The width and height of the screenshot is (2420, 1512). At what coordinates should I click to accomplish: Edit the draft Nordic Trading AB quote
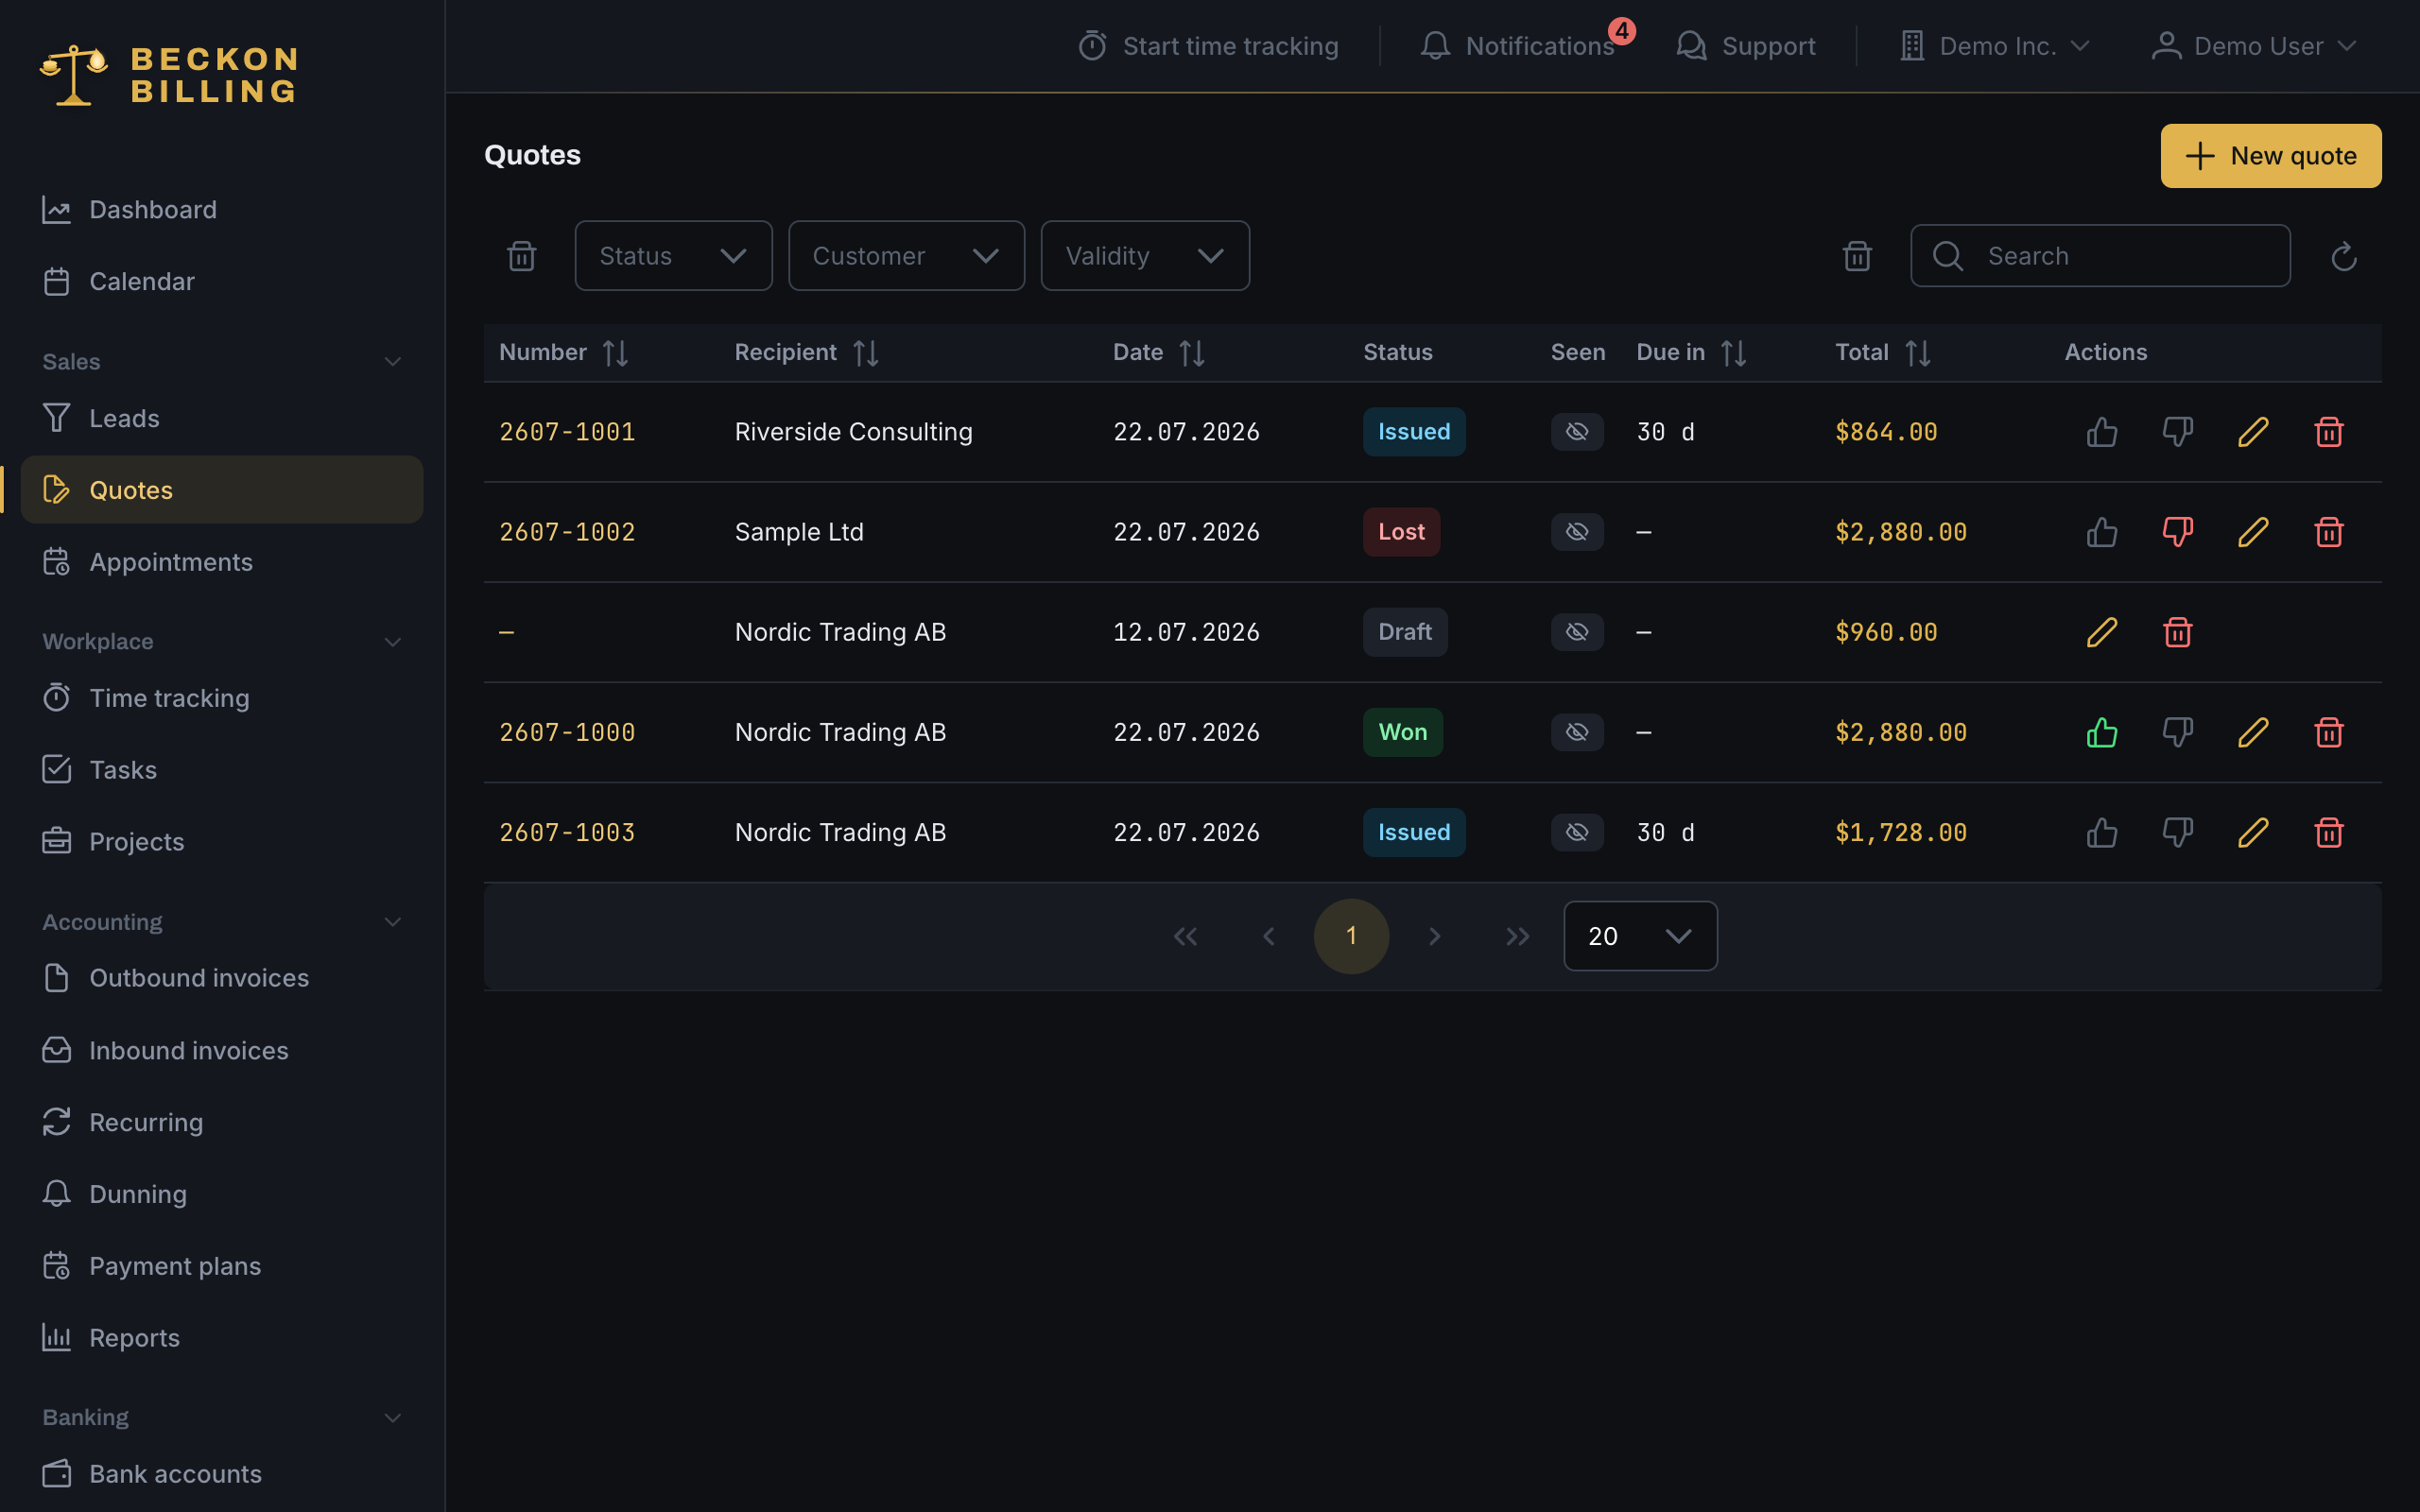click(x=2102, y=632)
